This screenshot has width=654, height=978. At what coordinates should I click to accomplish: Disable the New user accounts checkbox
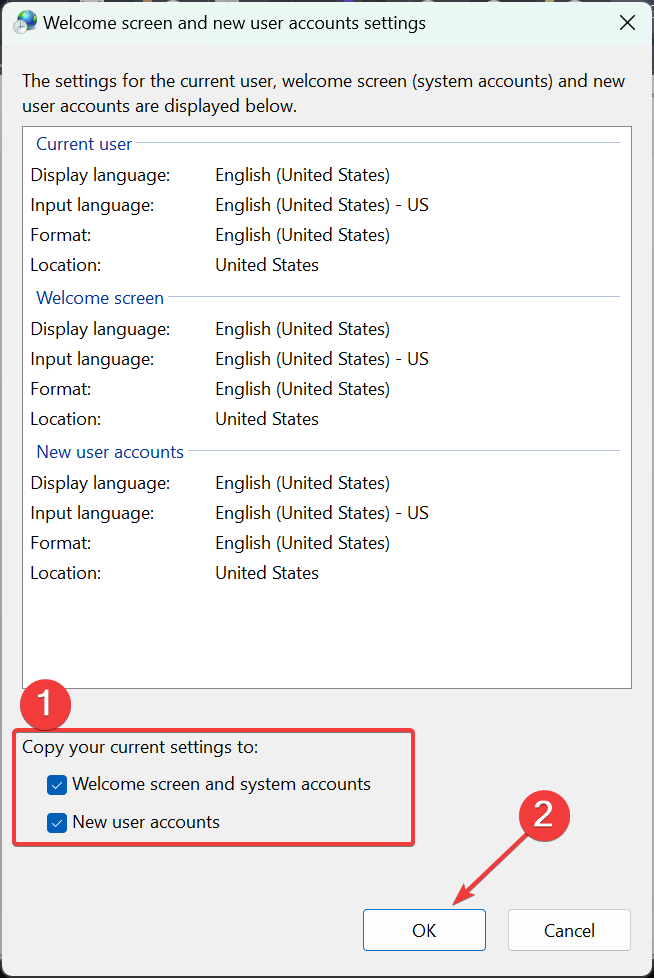[57, 822]
